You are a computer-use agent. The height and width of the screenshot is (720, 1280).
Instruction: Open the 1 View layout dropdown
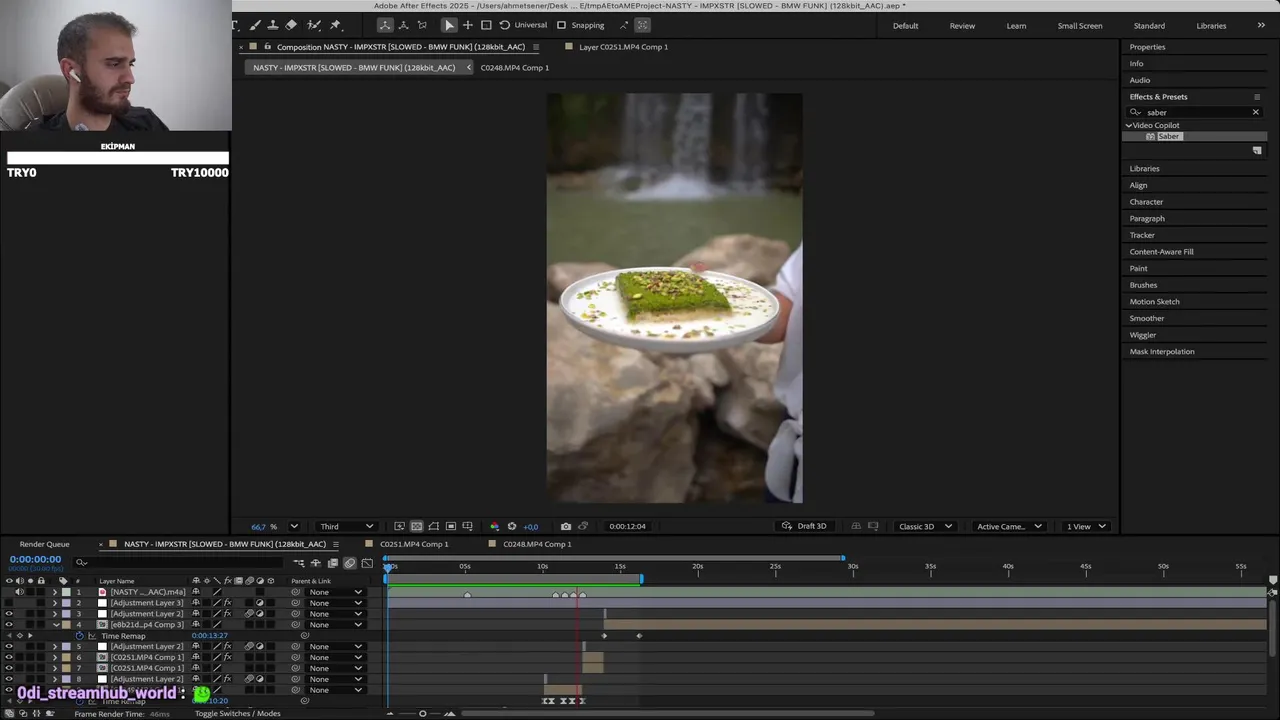1086,526
